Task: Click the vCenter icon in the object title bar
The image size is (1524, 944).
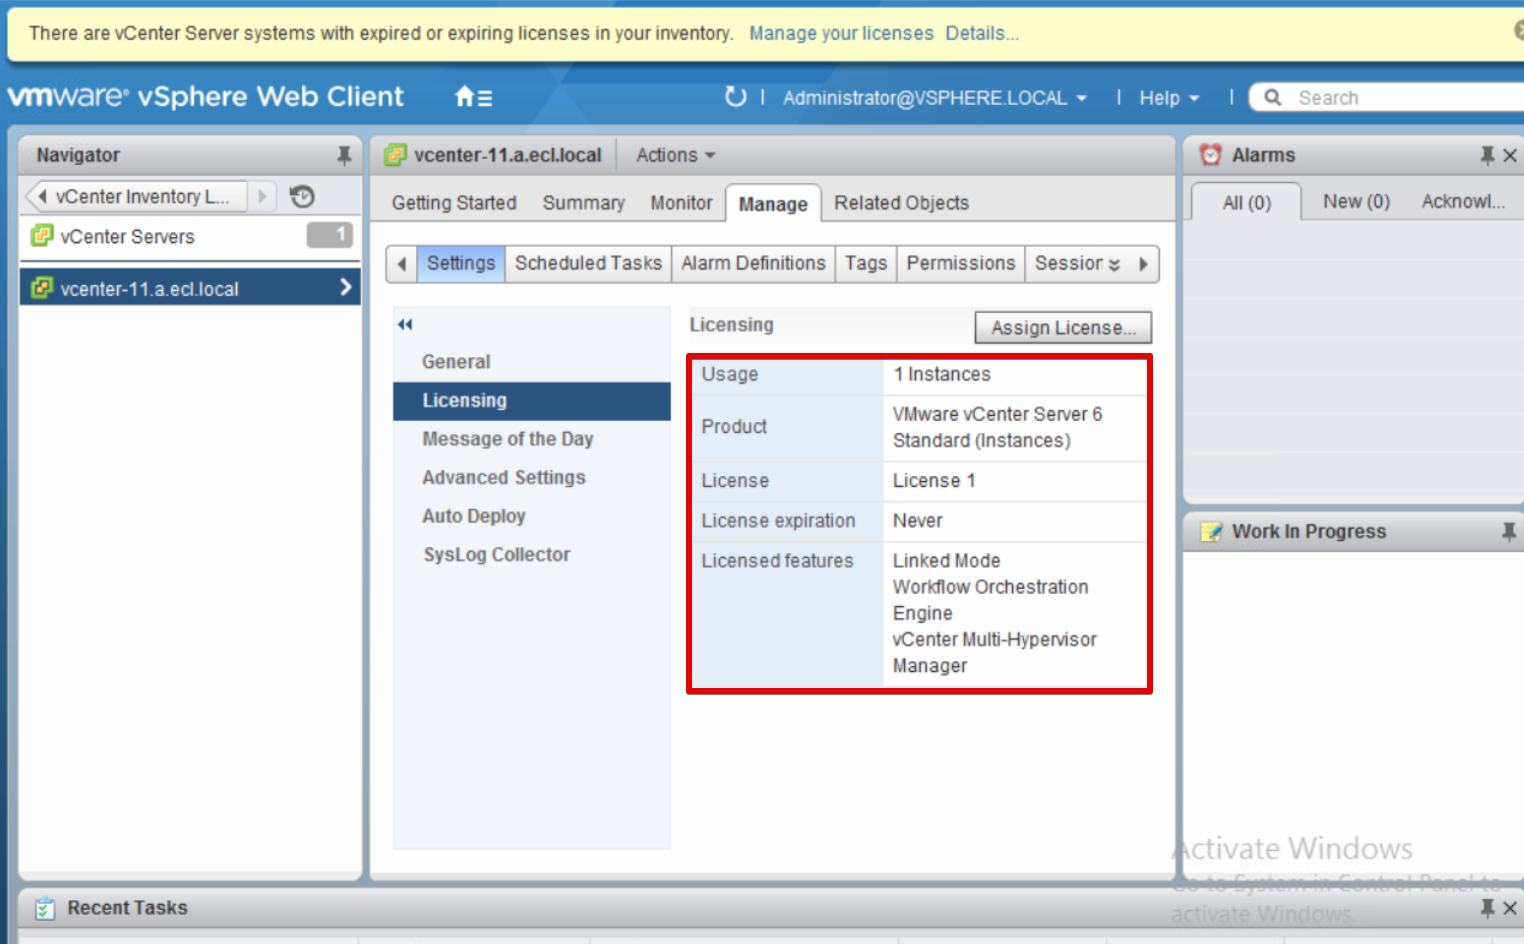Action: (x=396, y=155)
